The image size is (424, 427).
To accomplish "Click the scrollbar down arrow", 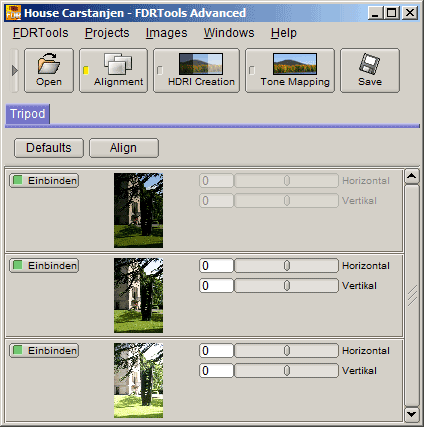I will [412, 414].
